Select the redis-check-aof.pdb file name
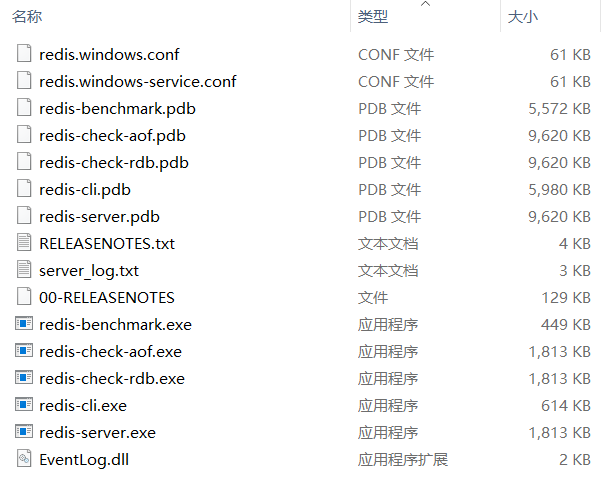Viewport: 601px width, 482px height. point(112,135)
